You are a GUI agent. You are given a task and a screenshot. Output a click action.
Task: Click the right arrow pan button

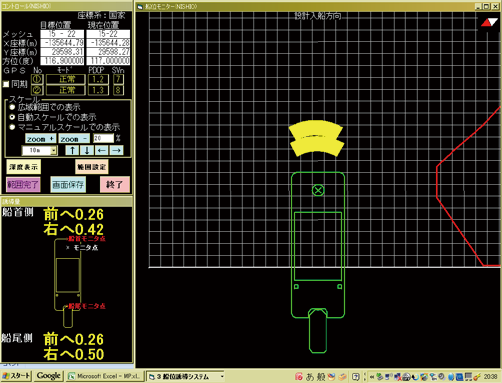[x=116, y=150]
